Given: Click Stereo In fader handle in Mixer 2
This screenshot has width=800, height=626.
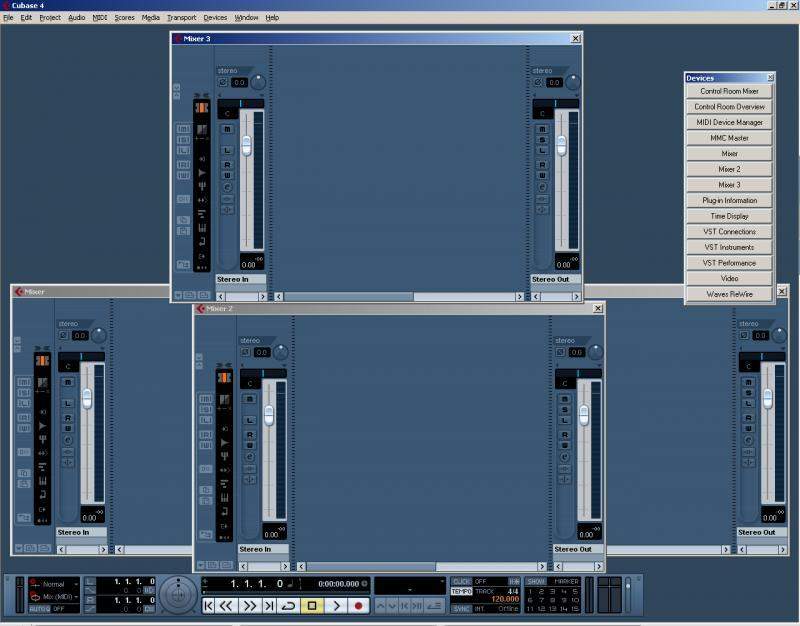Looking at the screenshot, I should click(x=269, y=415).
